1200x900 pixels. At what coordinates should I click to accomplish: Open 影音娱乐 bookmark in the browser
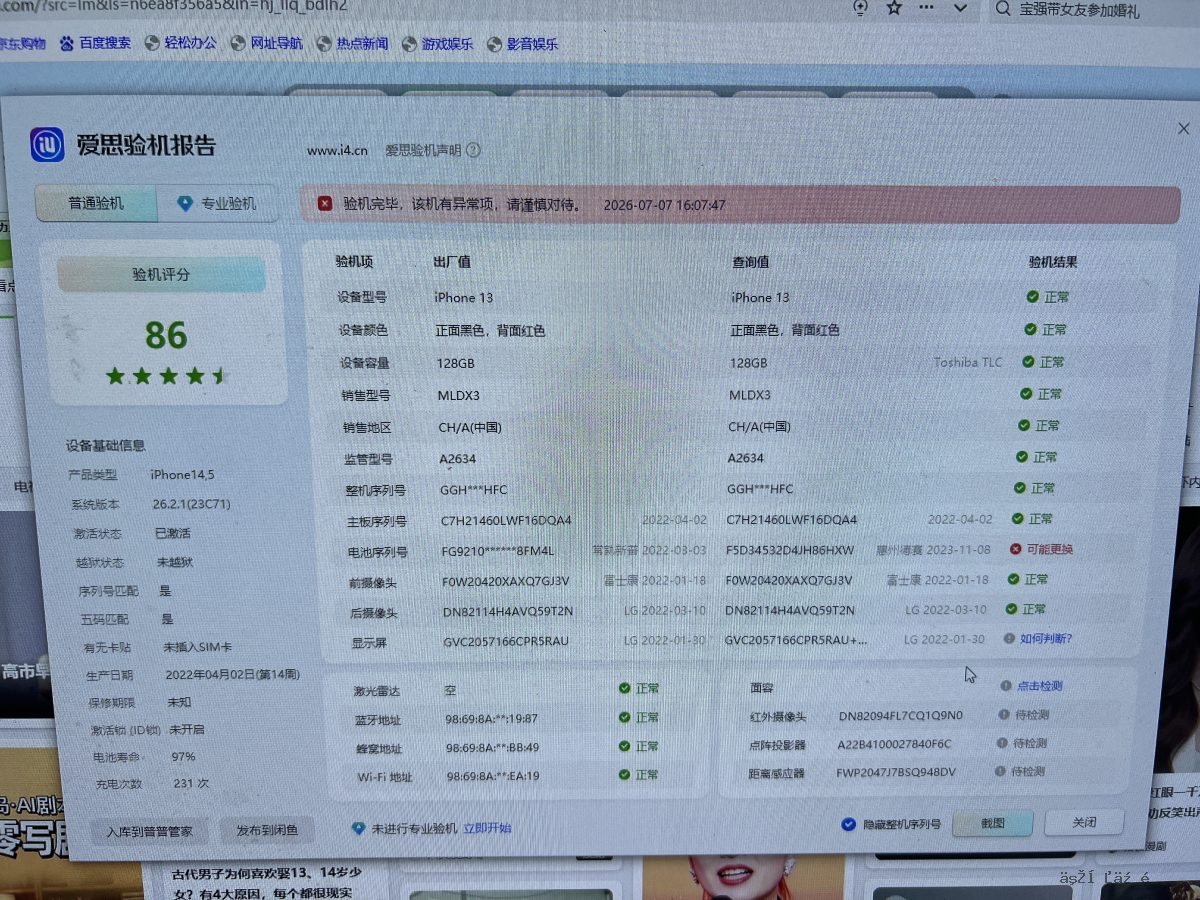523,45
